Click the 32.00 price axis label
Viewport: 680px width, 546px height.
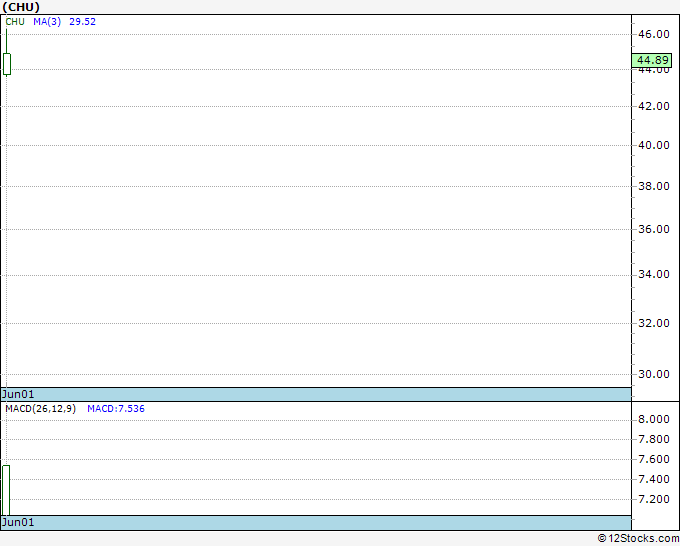coord(654,324)
